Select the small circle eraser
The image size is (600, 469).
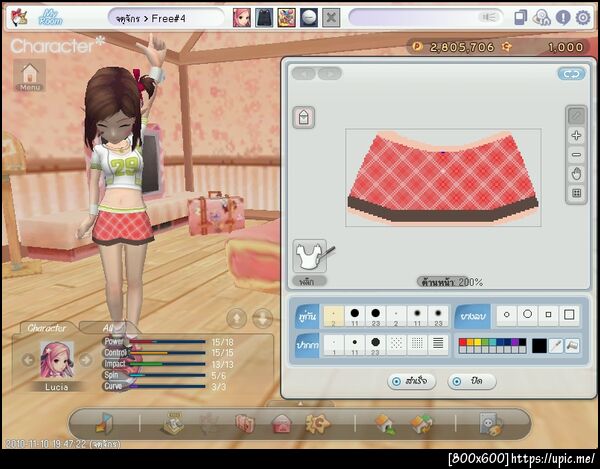507,315
